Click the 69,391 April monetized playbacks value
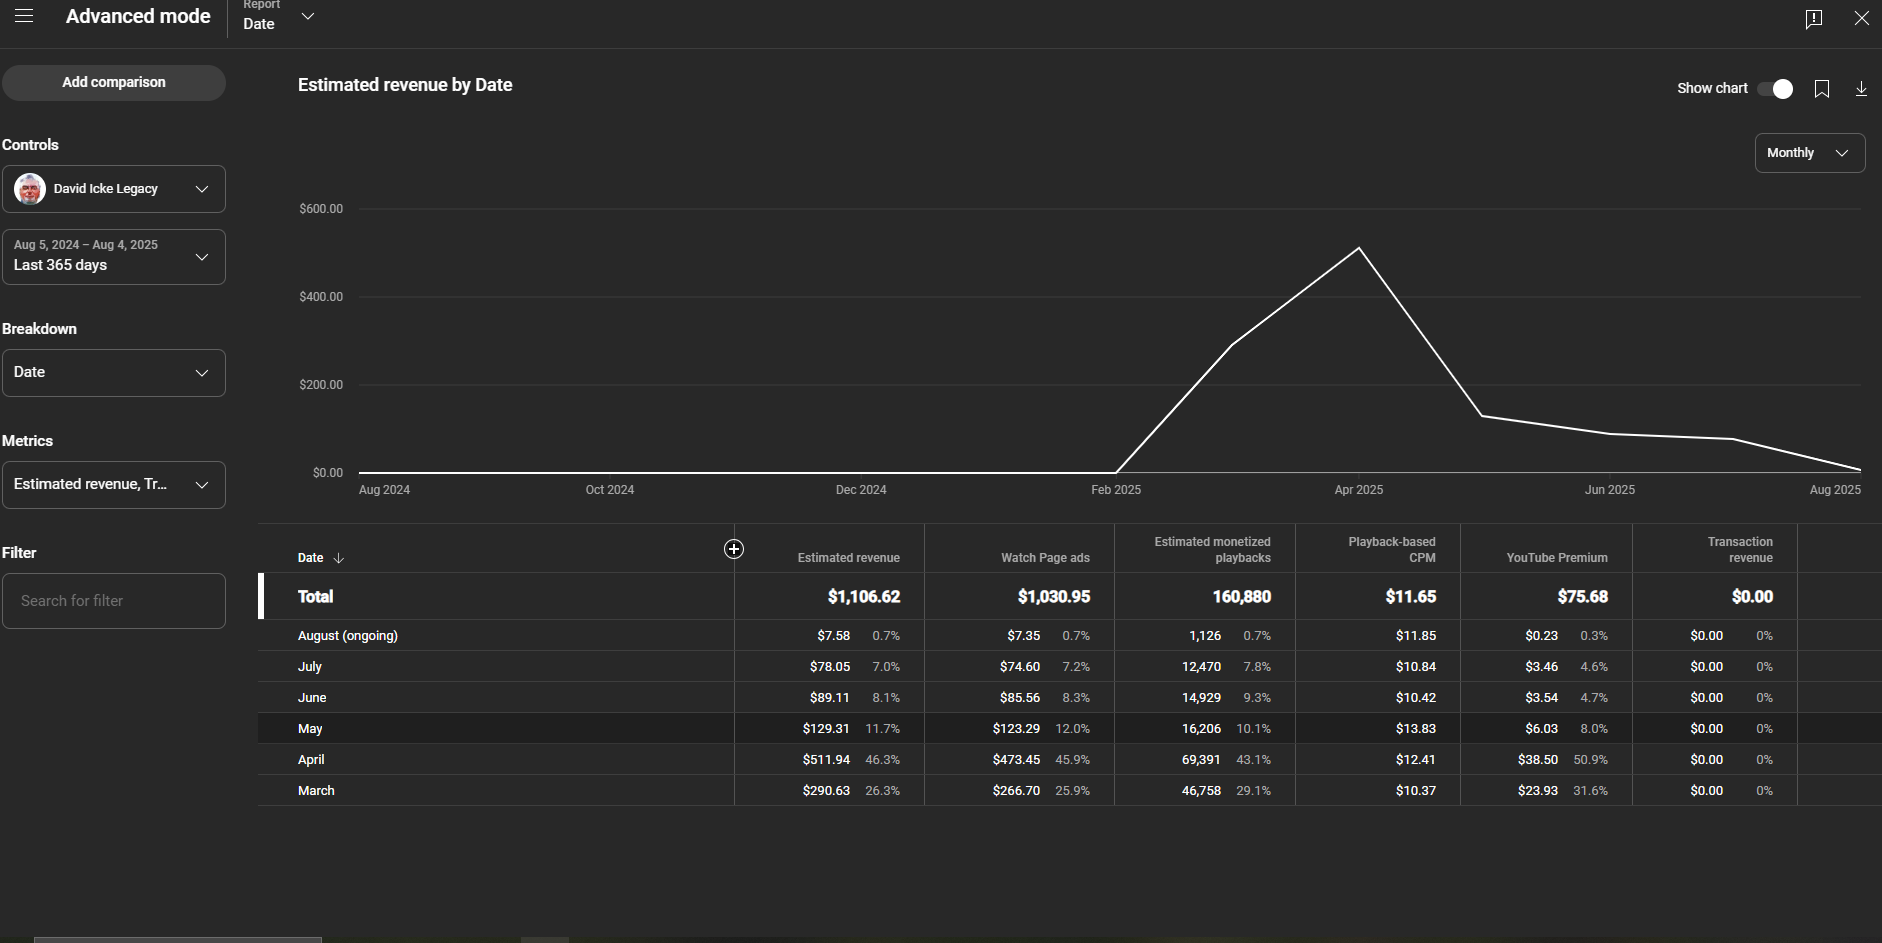This screenshot has height=943, width=1882. tap(1201, 760)
